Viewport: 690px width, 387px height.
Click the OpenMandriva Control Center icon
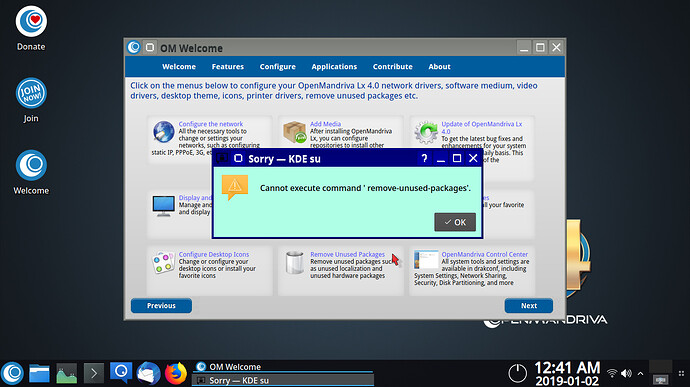pos(426,260)
